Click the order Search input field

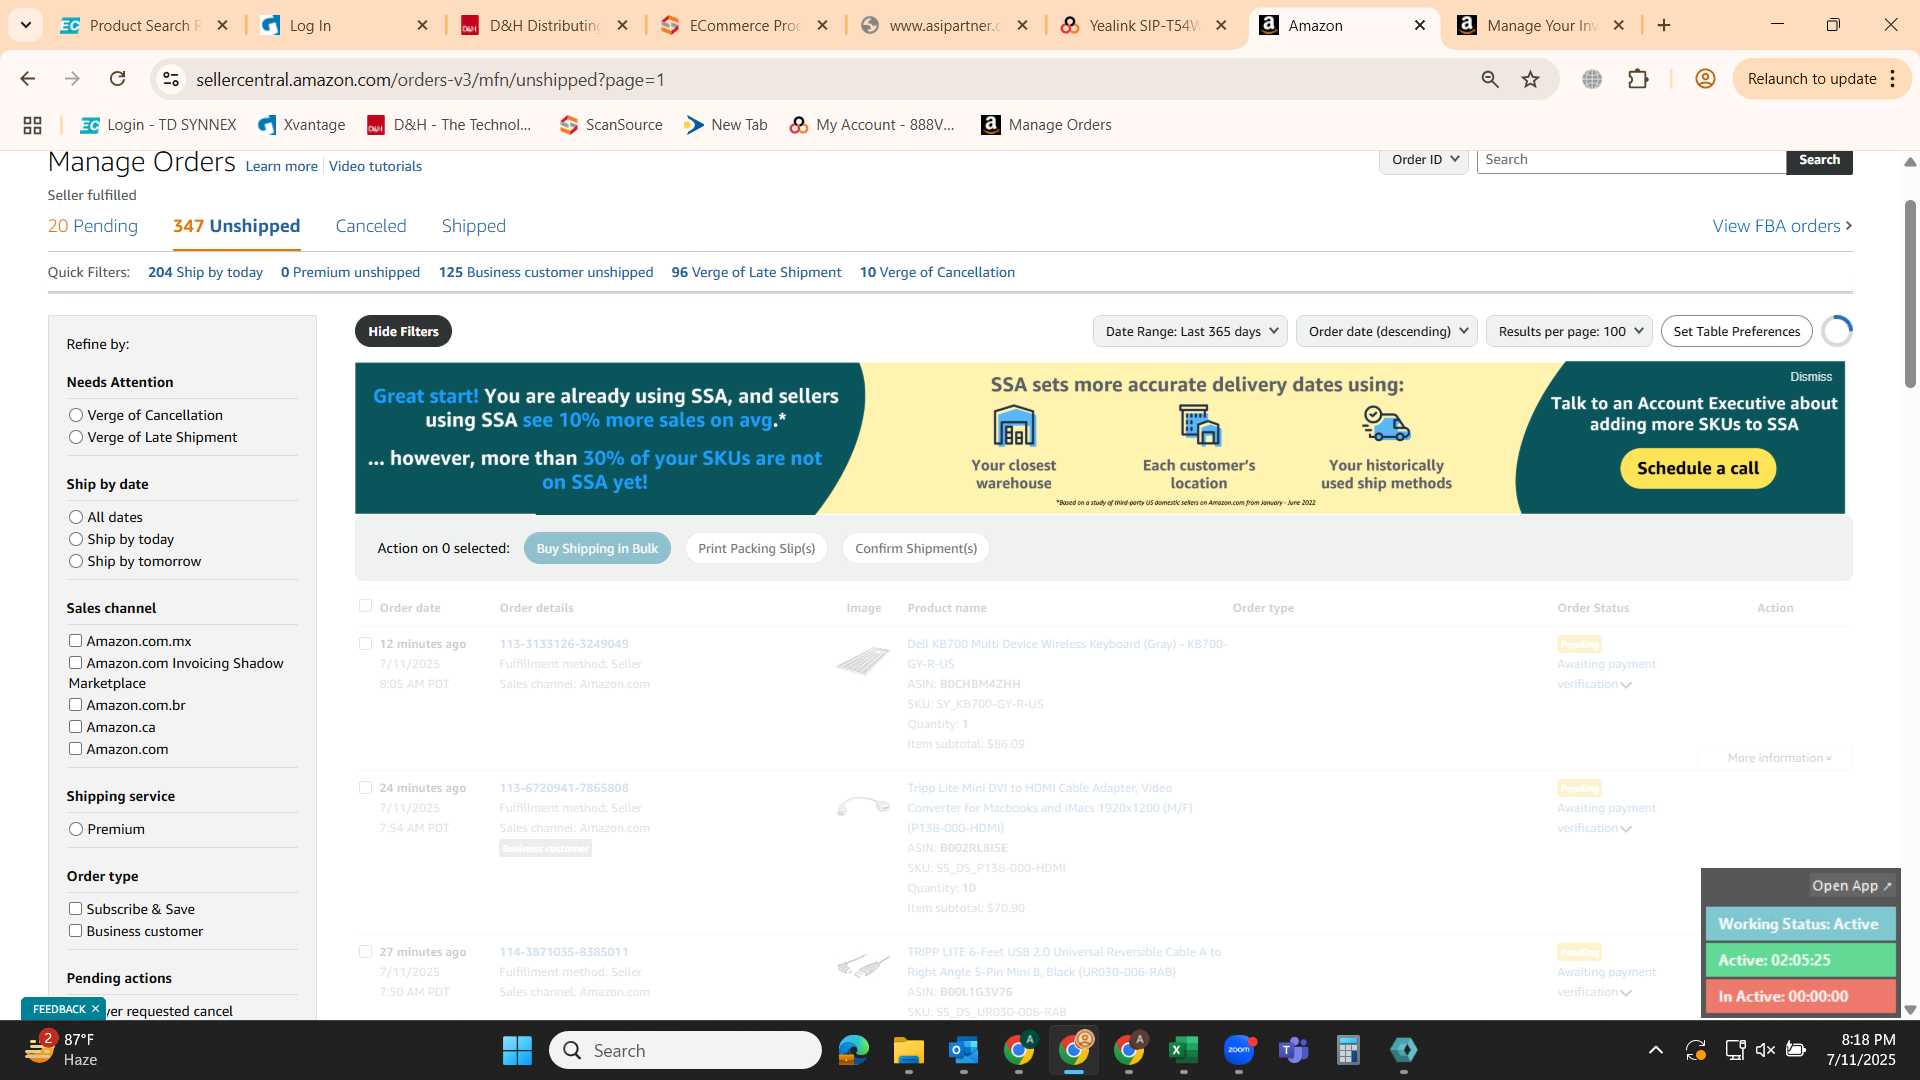click(x=1631, y=160)
